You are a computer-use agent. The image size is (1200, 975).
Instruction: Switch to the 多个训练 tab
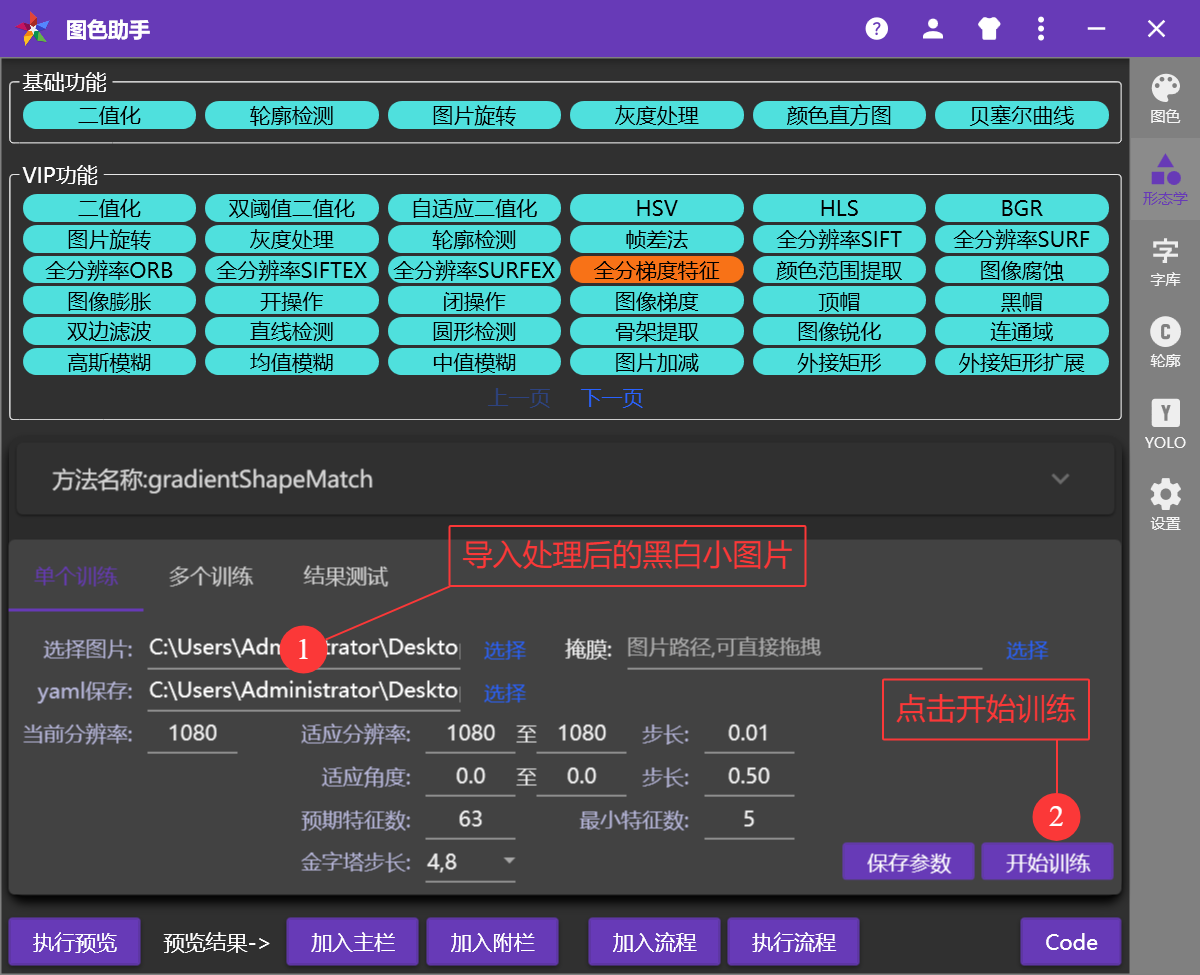coord(210,576)
